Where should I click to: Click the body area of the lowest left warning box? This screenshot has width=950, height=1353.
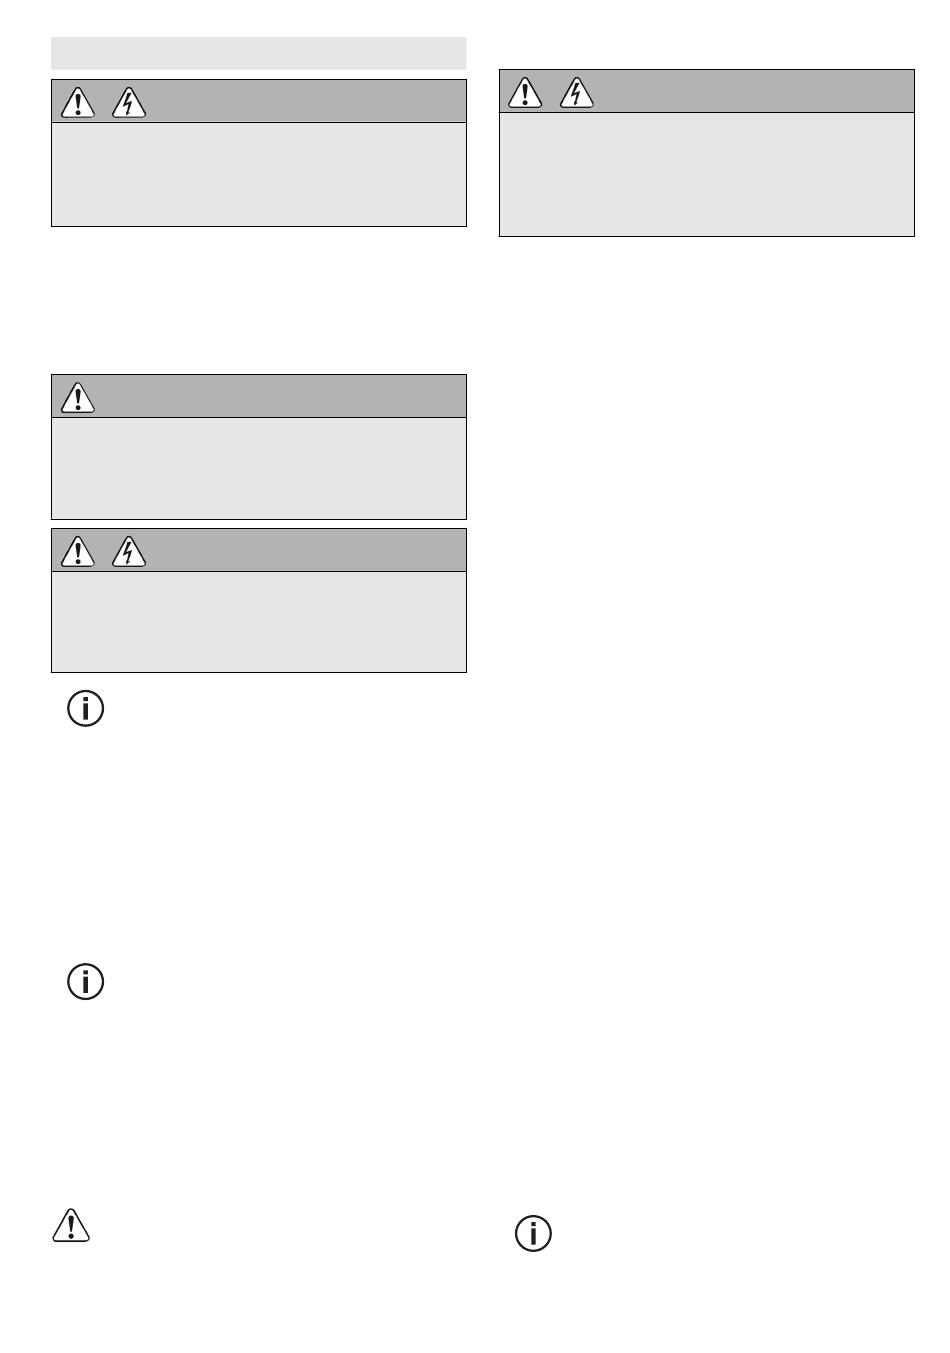coord(259,621)
